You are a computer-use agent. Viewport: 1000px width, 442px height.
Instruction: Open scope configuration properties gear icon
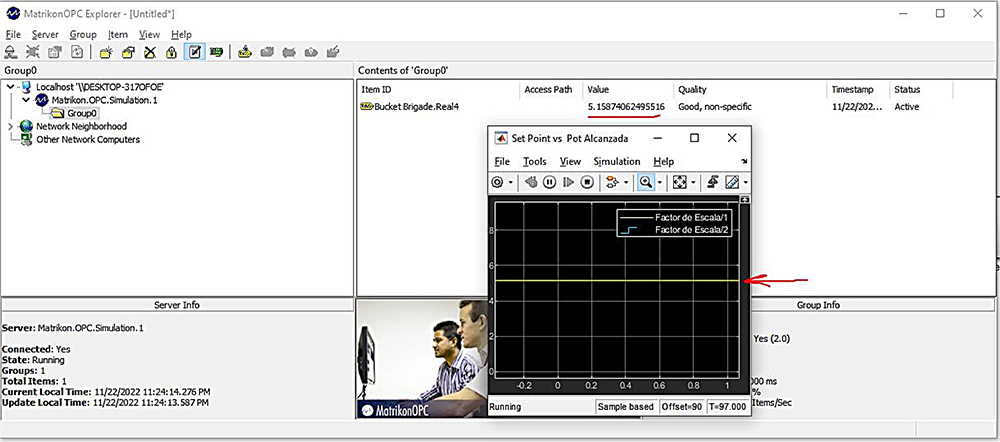pos(497,182)
